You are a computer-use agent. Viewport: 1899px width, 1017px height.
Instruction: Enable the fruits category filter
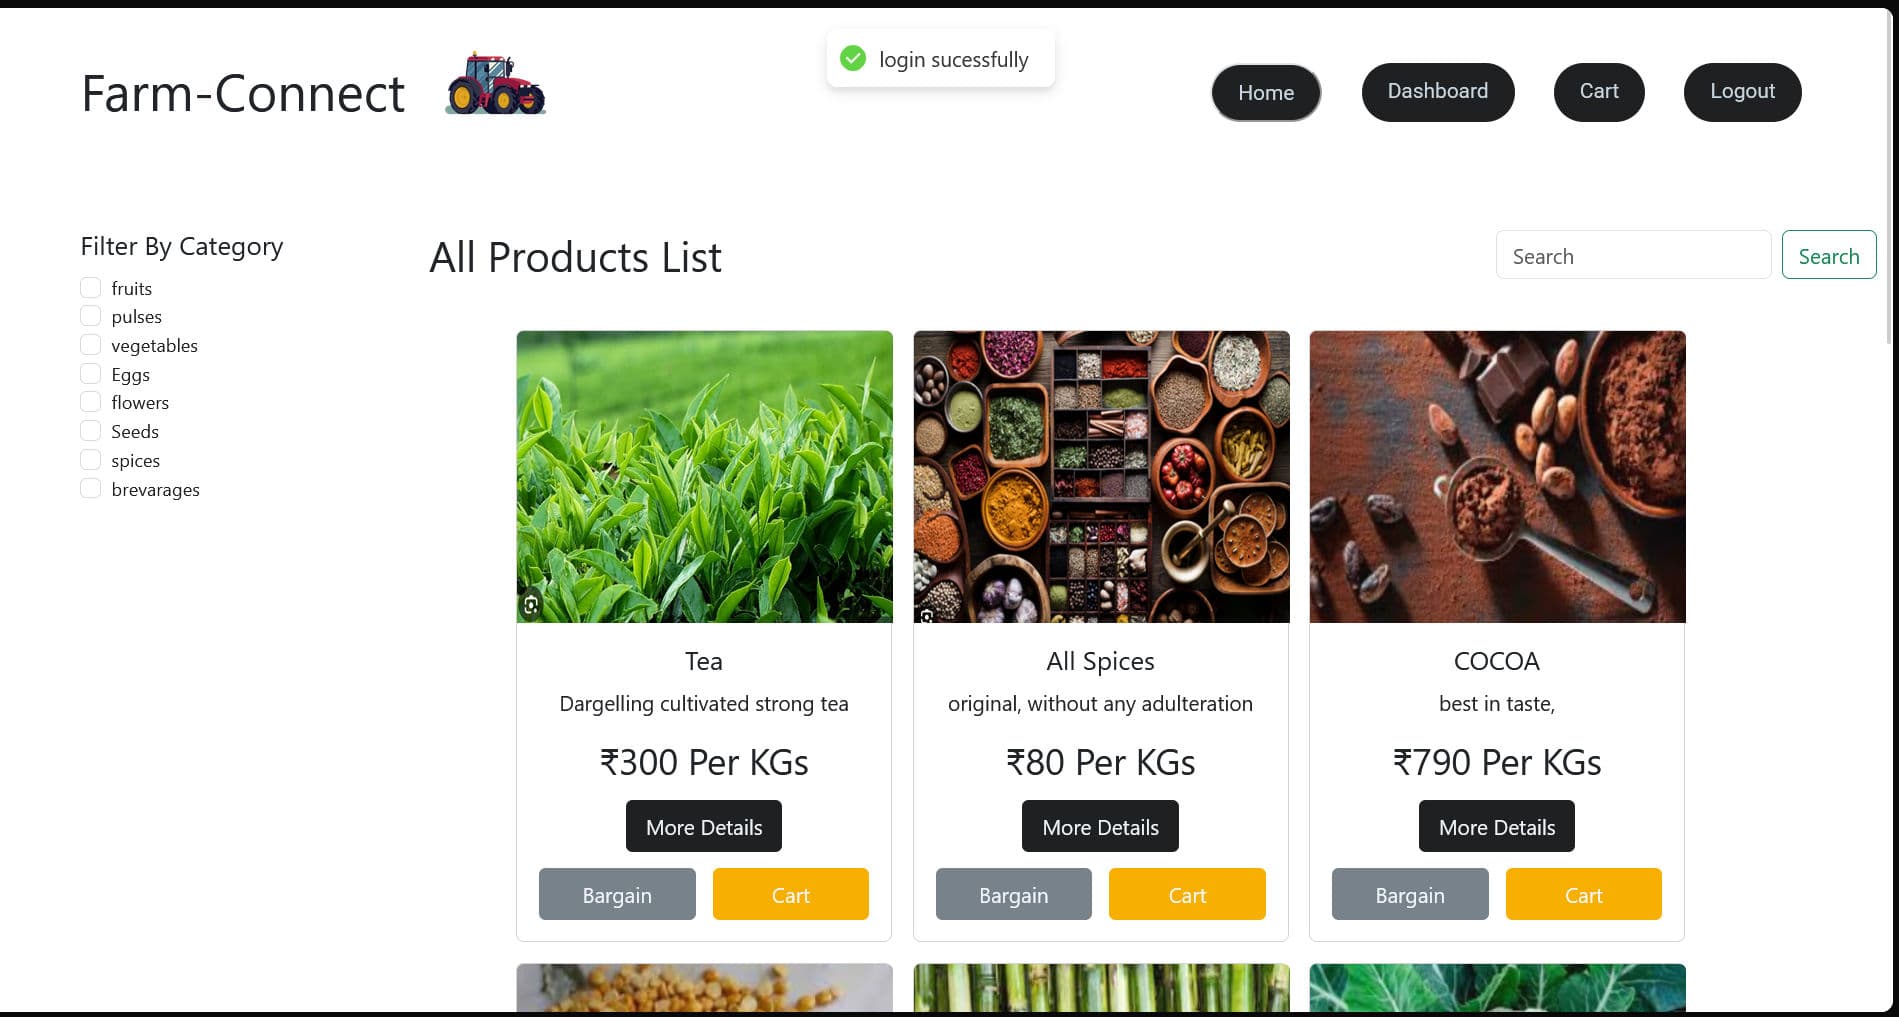point(90,287)
